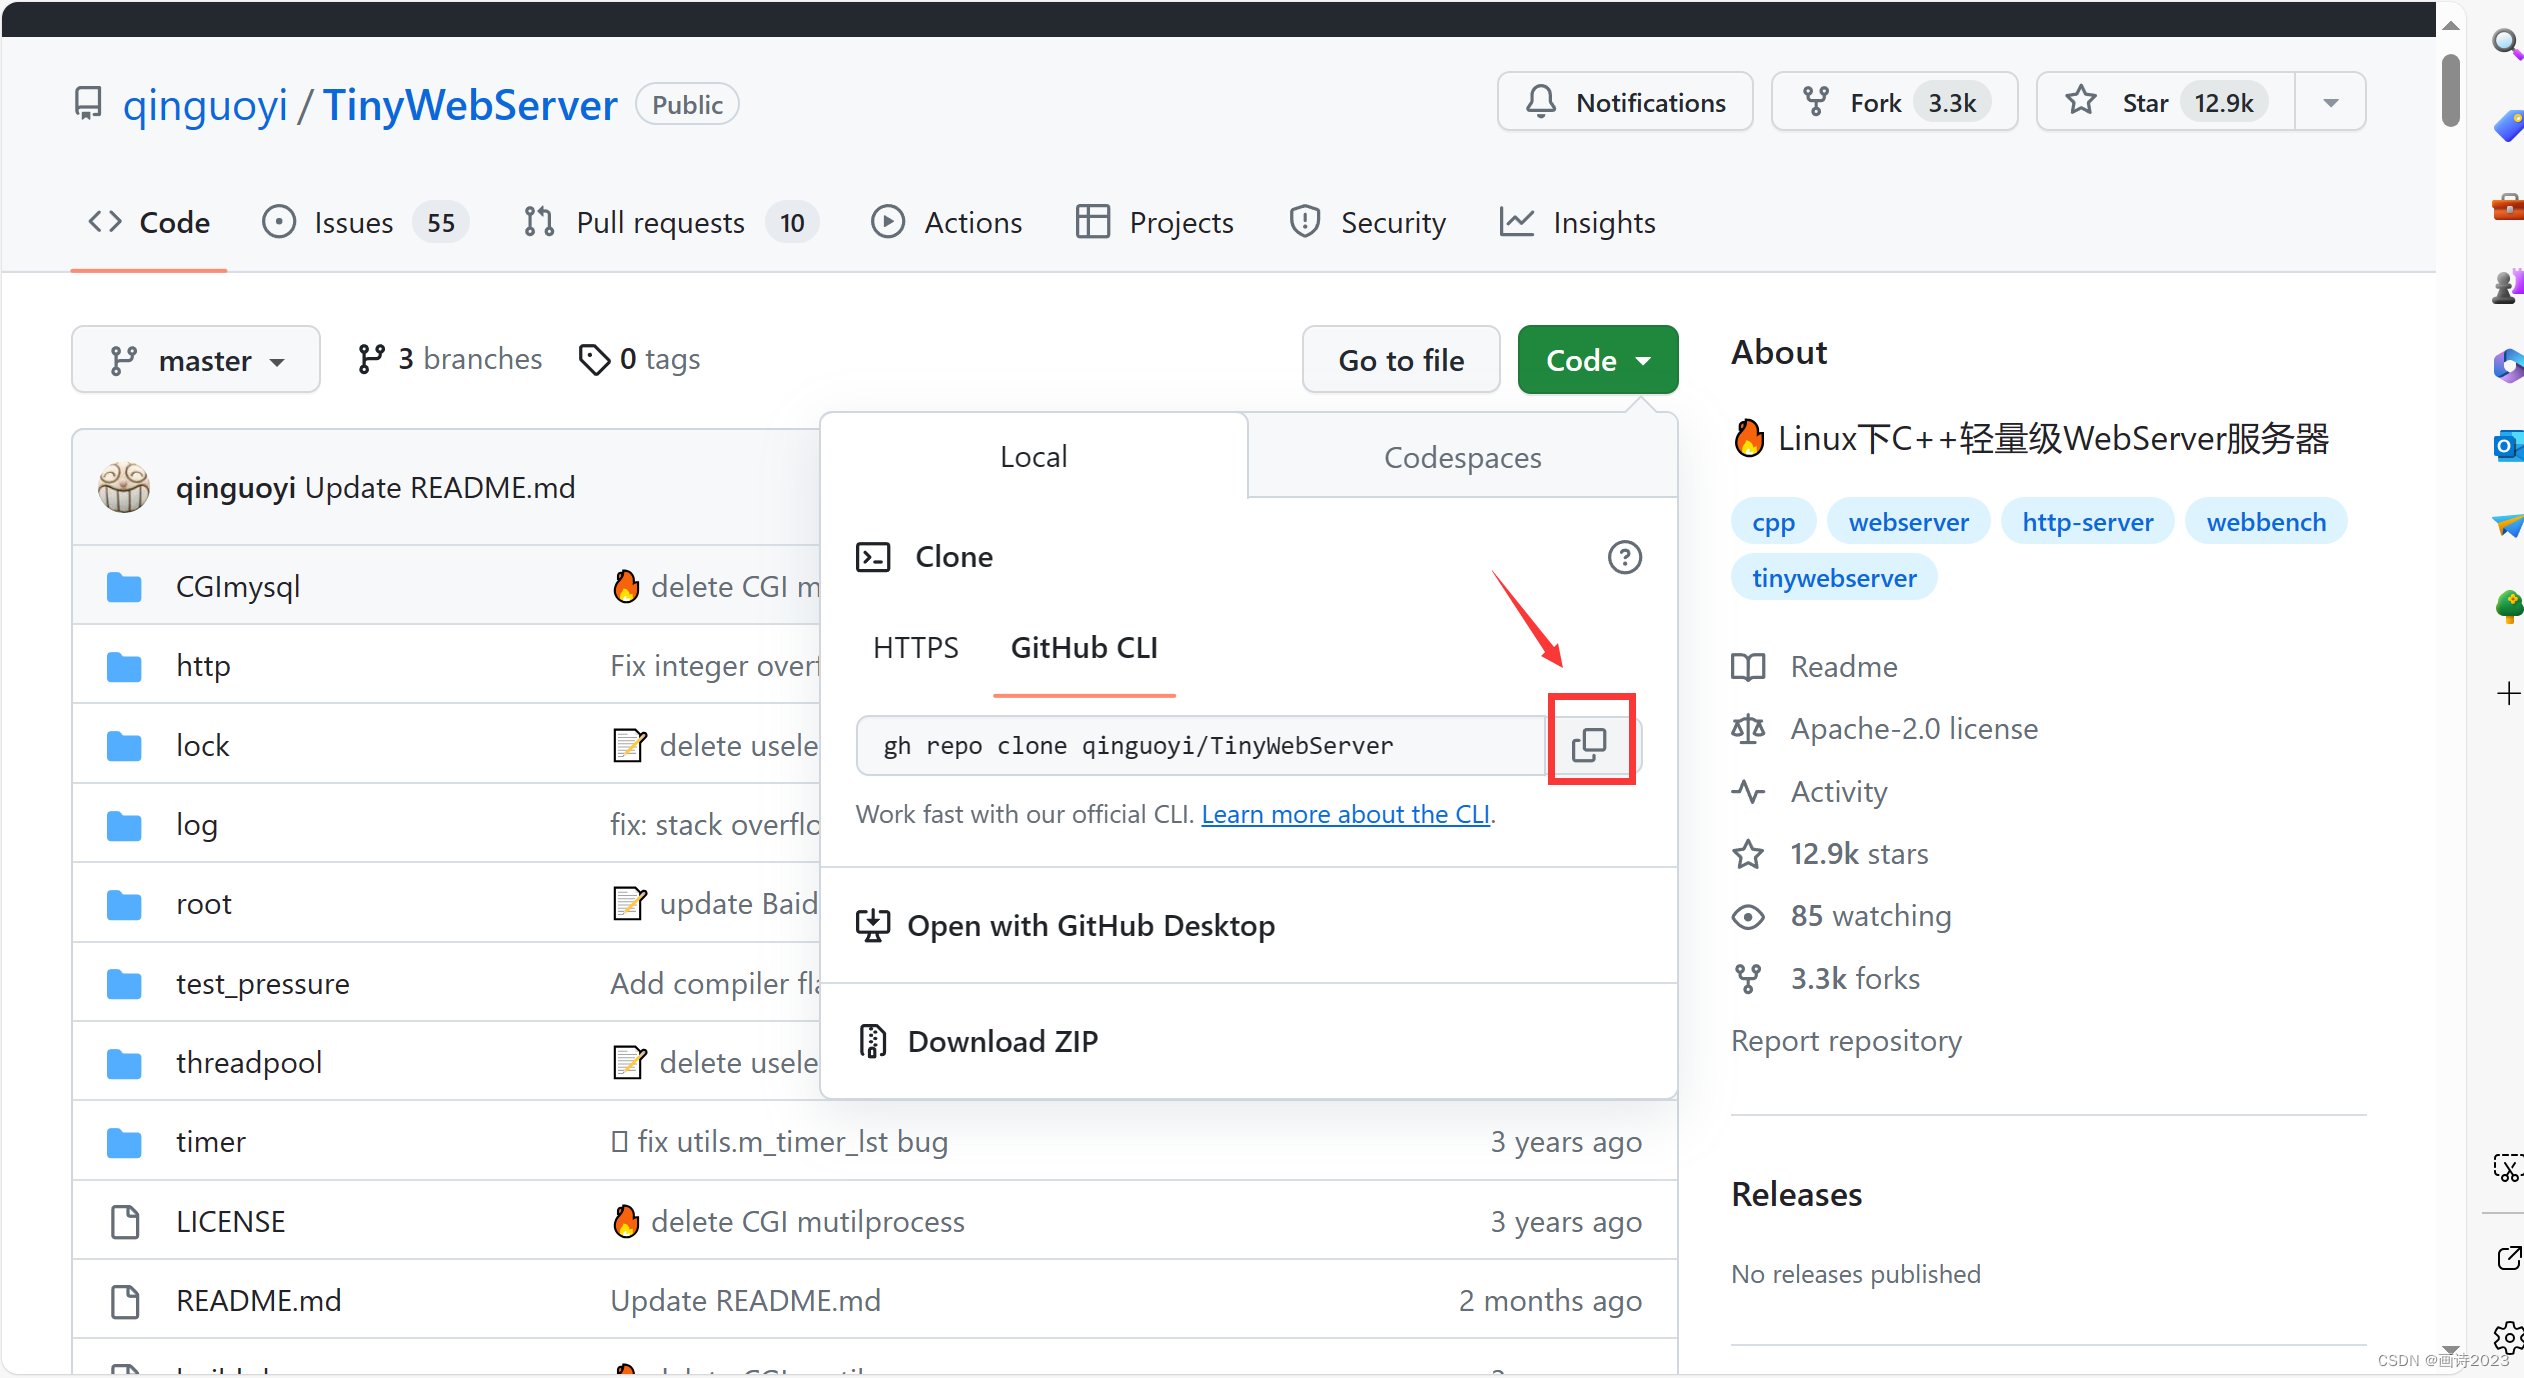Choose the HTTPS clone option
The width and height of the screenshot is (2524, 1378).
[x=915, y=648]
